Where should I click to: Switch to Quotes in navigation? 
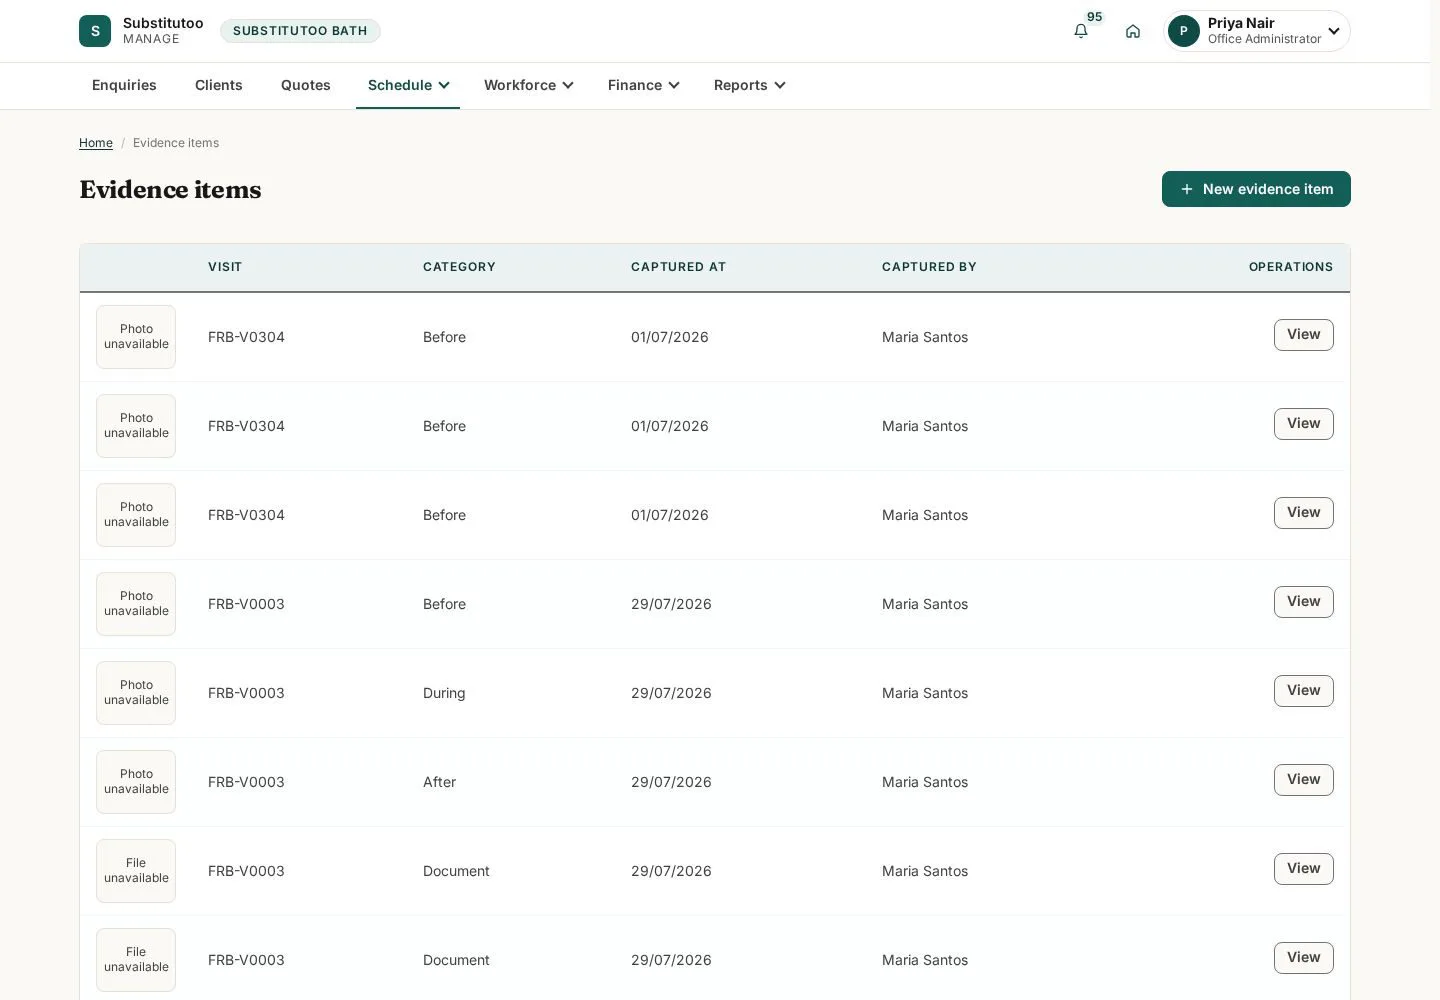tap(306, 85)
